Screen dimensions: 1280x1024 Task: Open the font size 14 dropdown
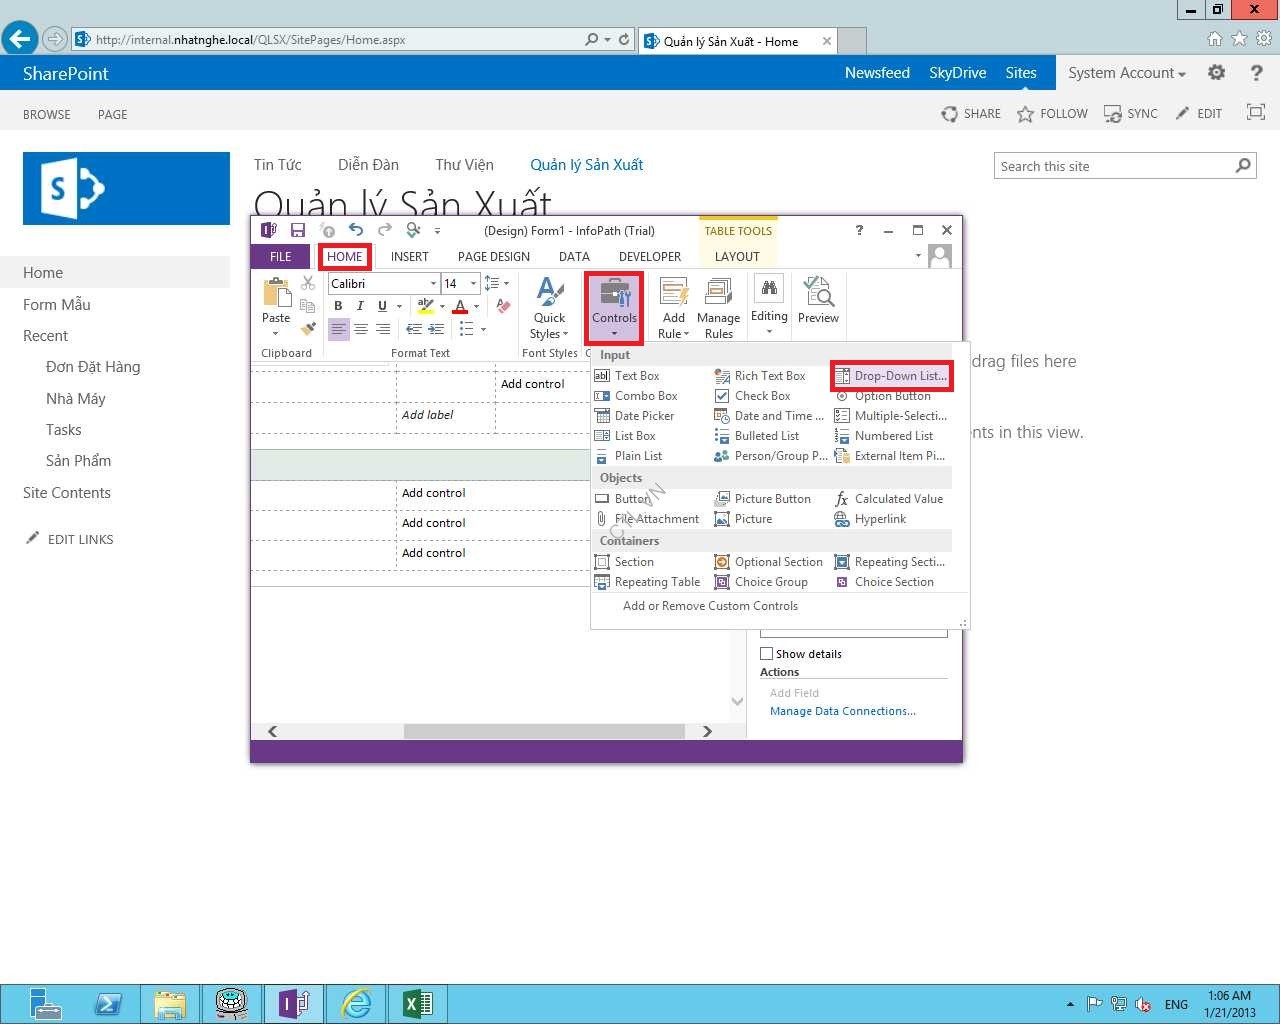(473, 284)
